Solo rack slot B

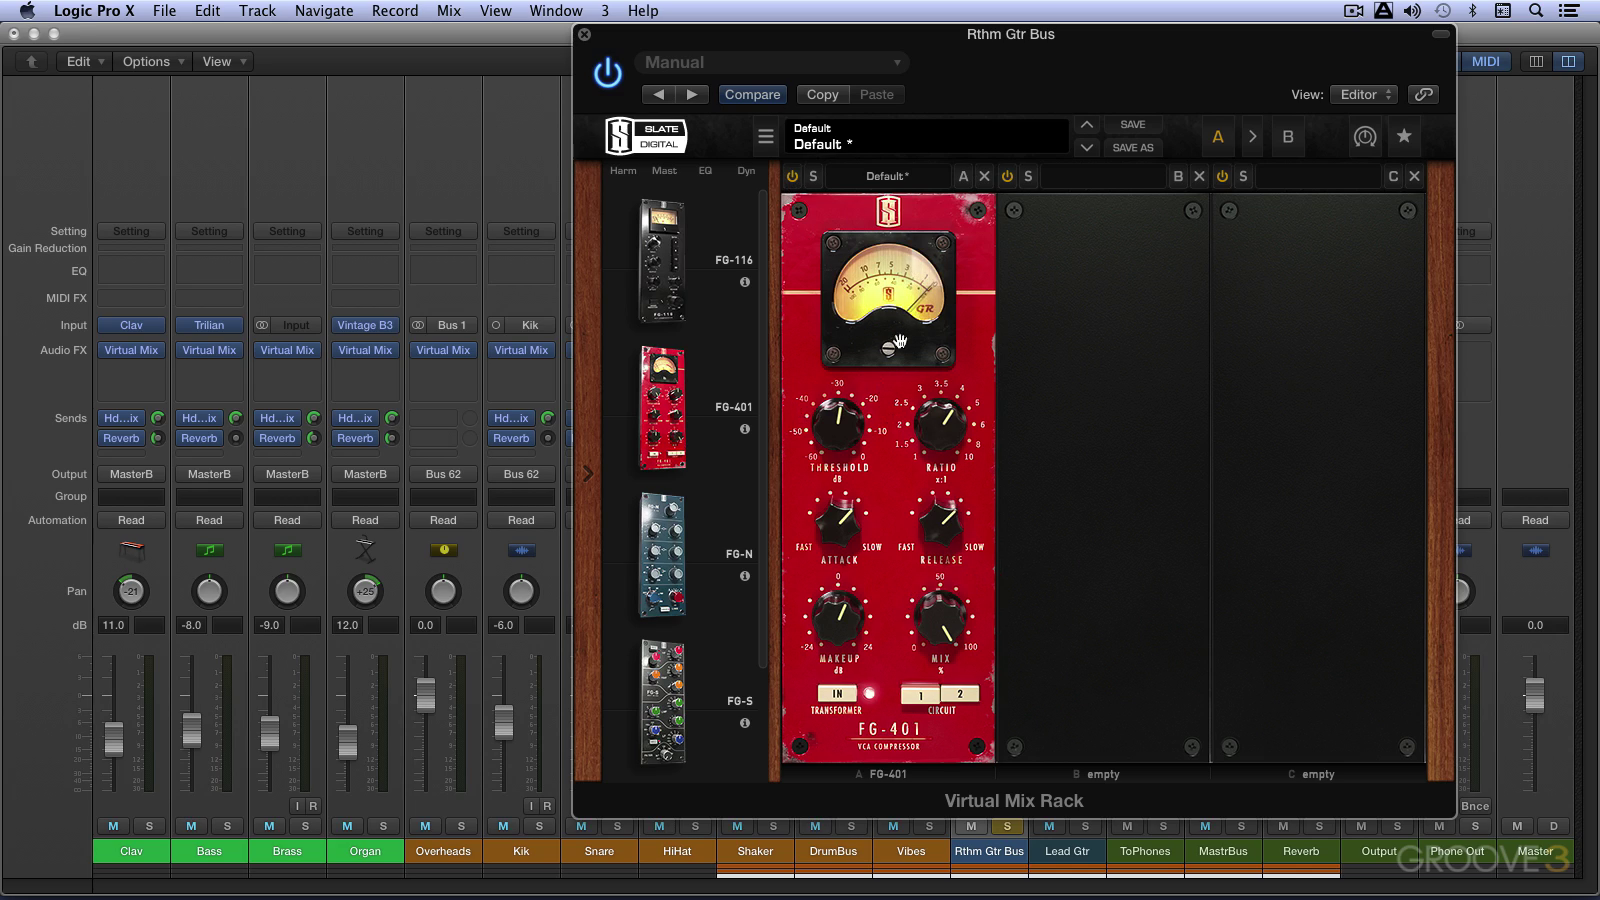(x=1028, y=176)
